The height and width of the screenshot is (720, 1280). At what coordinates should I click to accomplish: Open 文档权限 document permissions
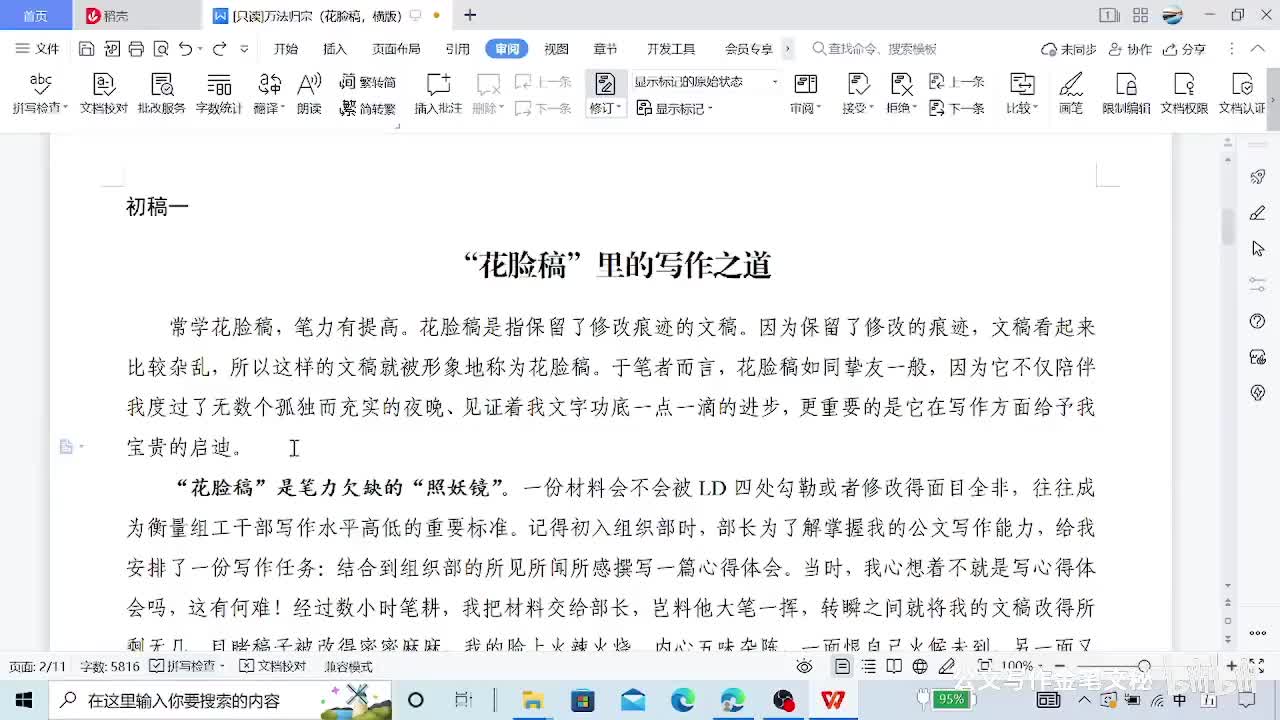click(x=1184, y=94)
